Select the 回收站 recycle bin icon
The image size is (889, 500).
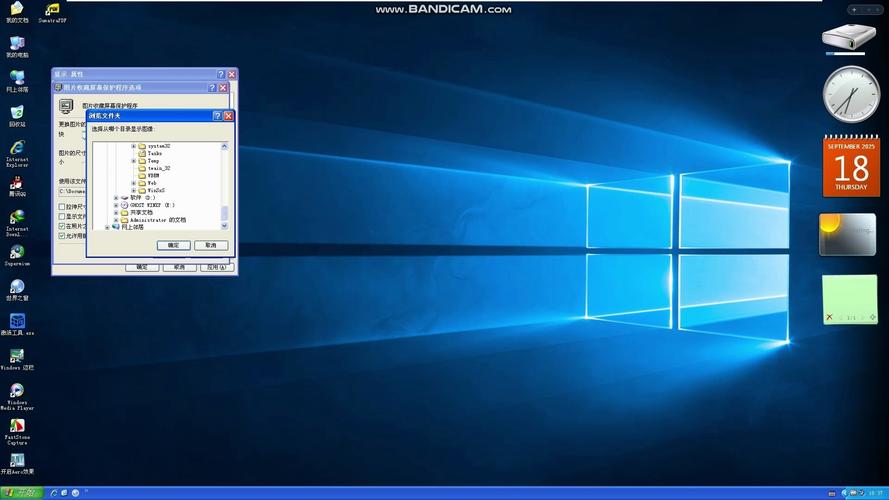pos(16,116)
